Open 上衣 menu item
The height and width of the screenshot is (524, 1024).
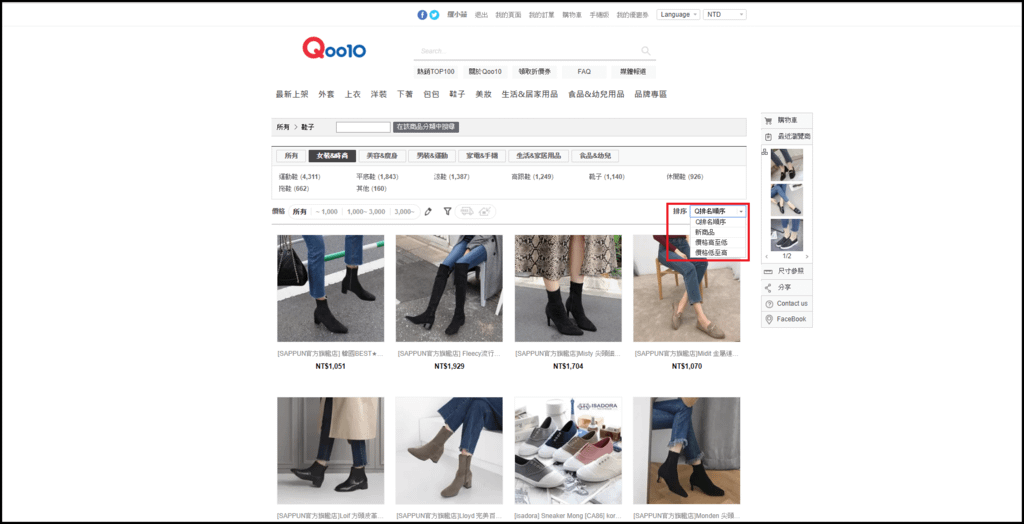pyautogui.click(x=353, y=94)
